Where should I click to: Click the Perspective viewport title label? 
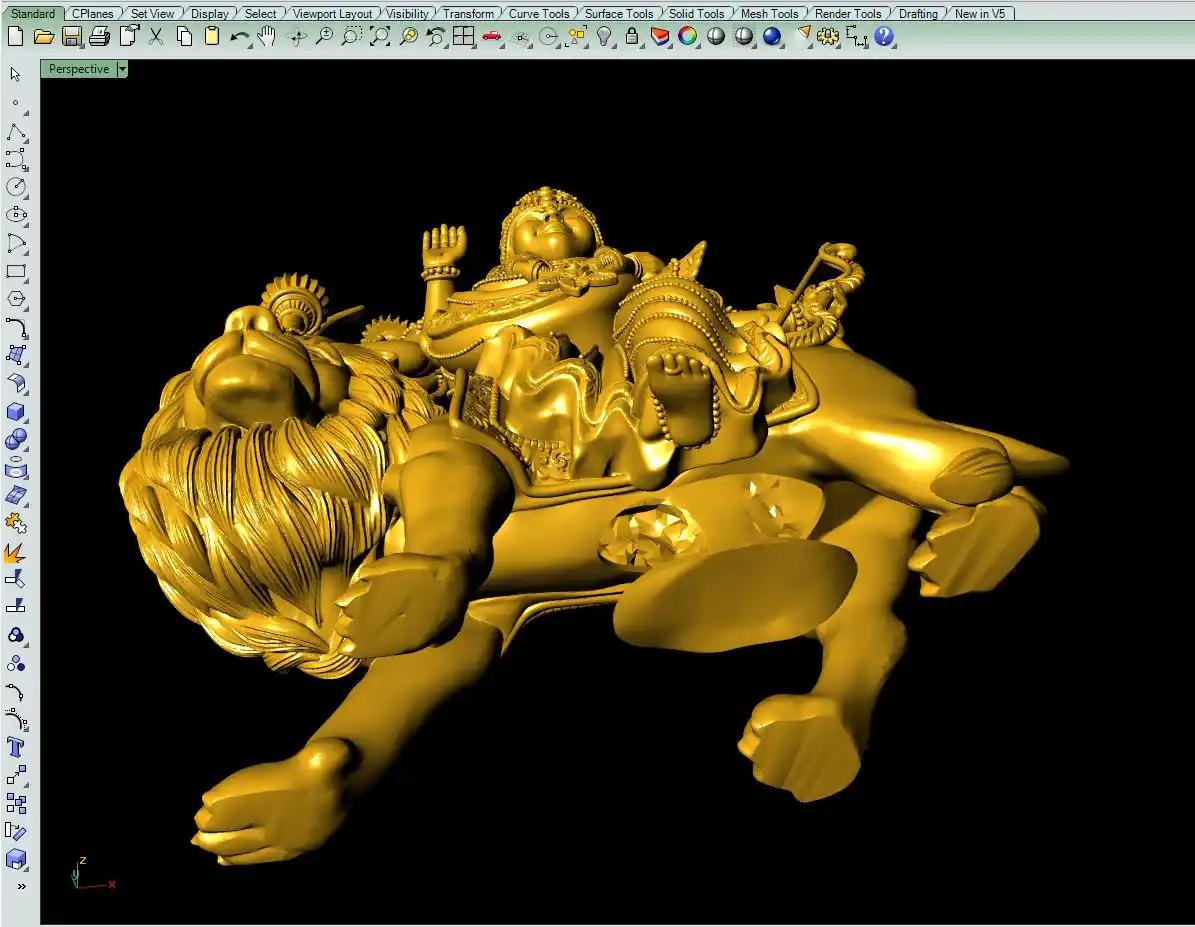pos(79,69)
